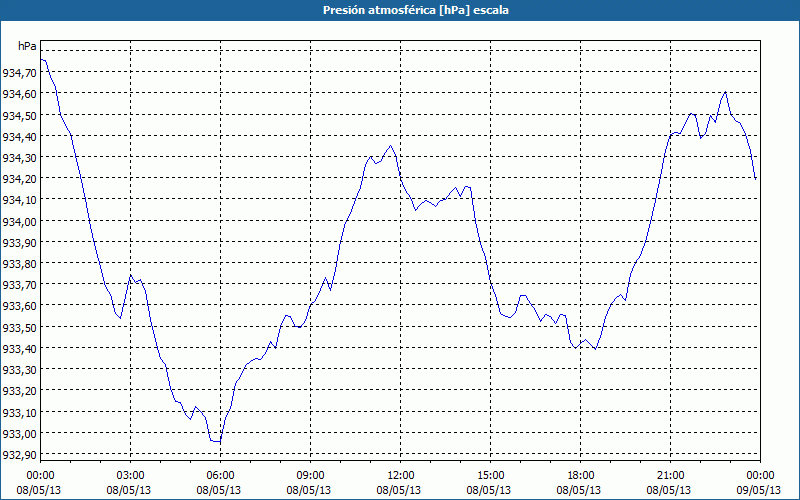Click the 933,10 y-axis value

click(19, 413)
